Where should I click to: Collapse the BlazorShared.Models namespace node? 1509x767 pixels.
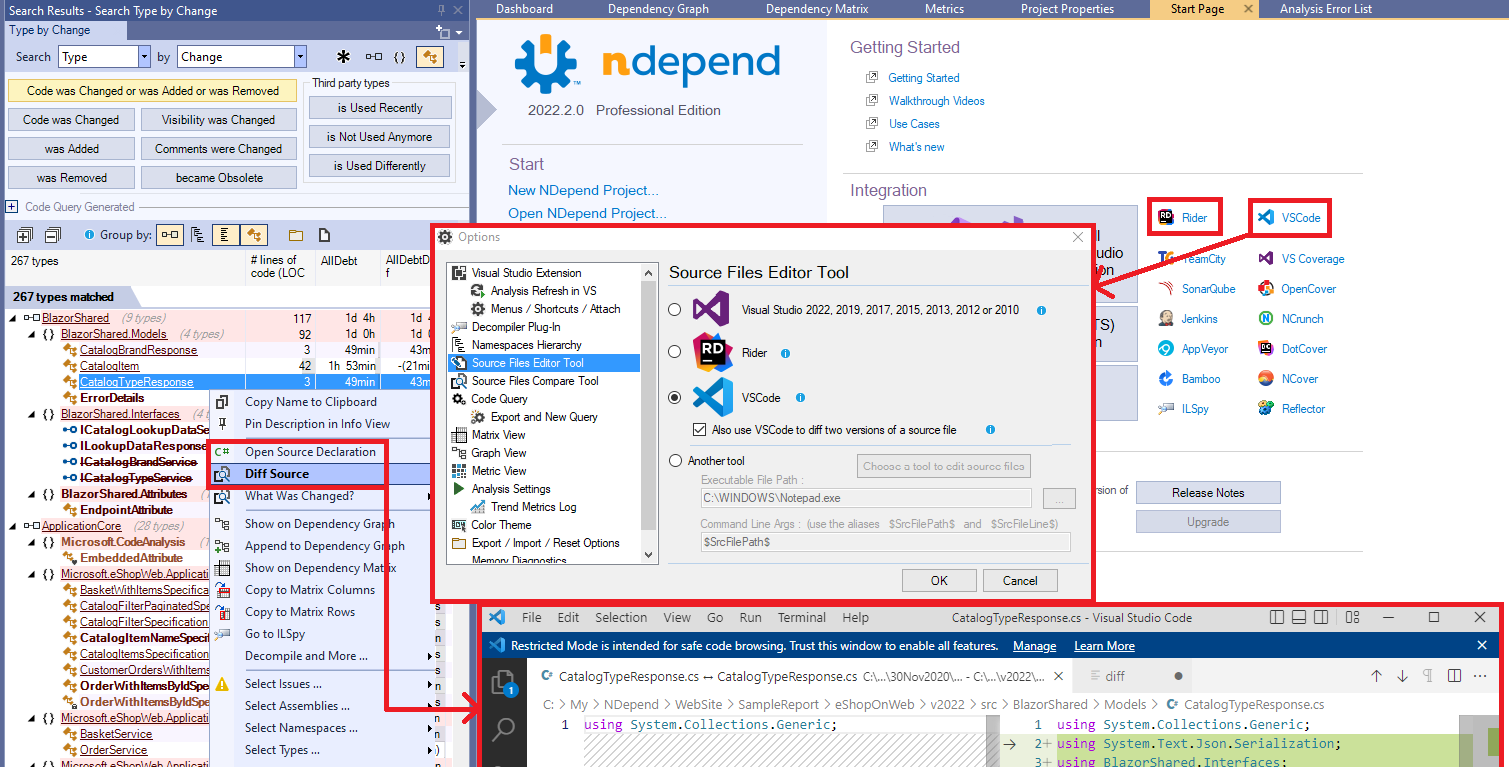[x=33, y=334]
